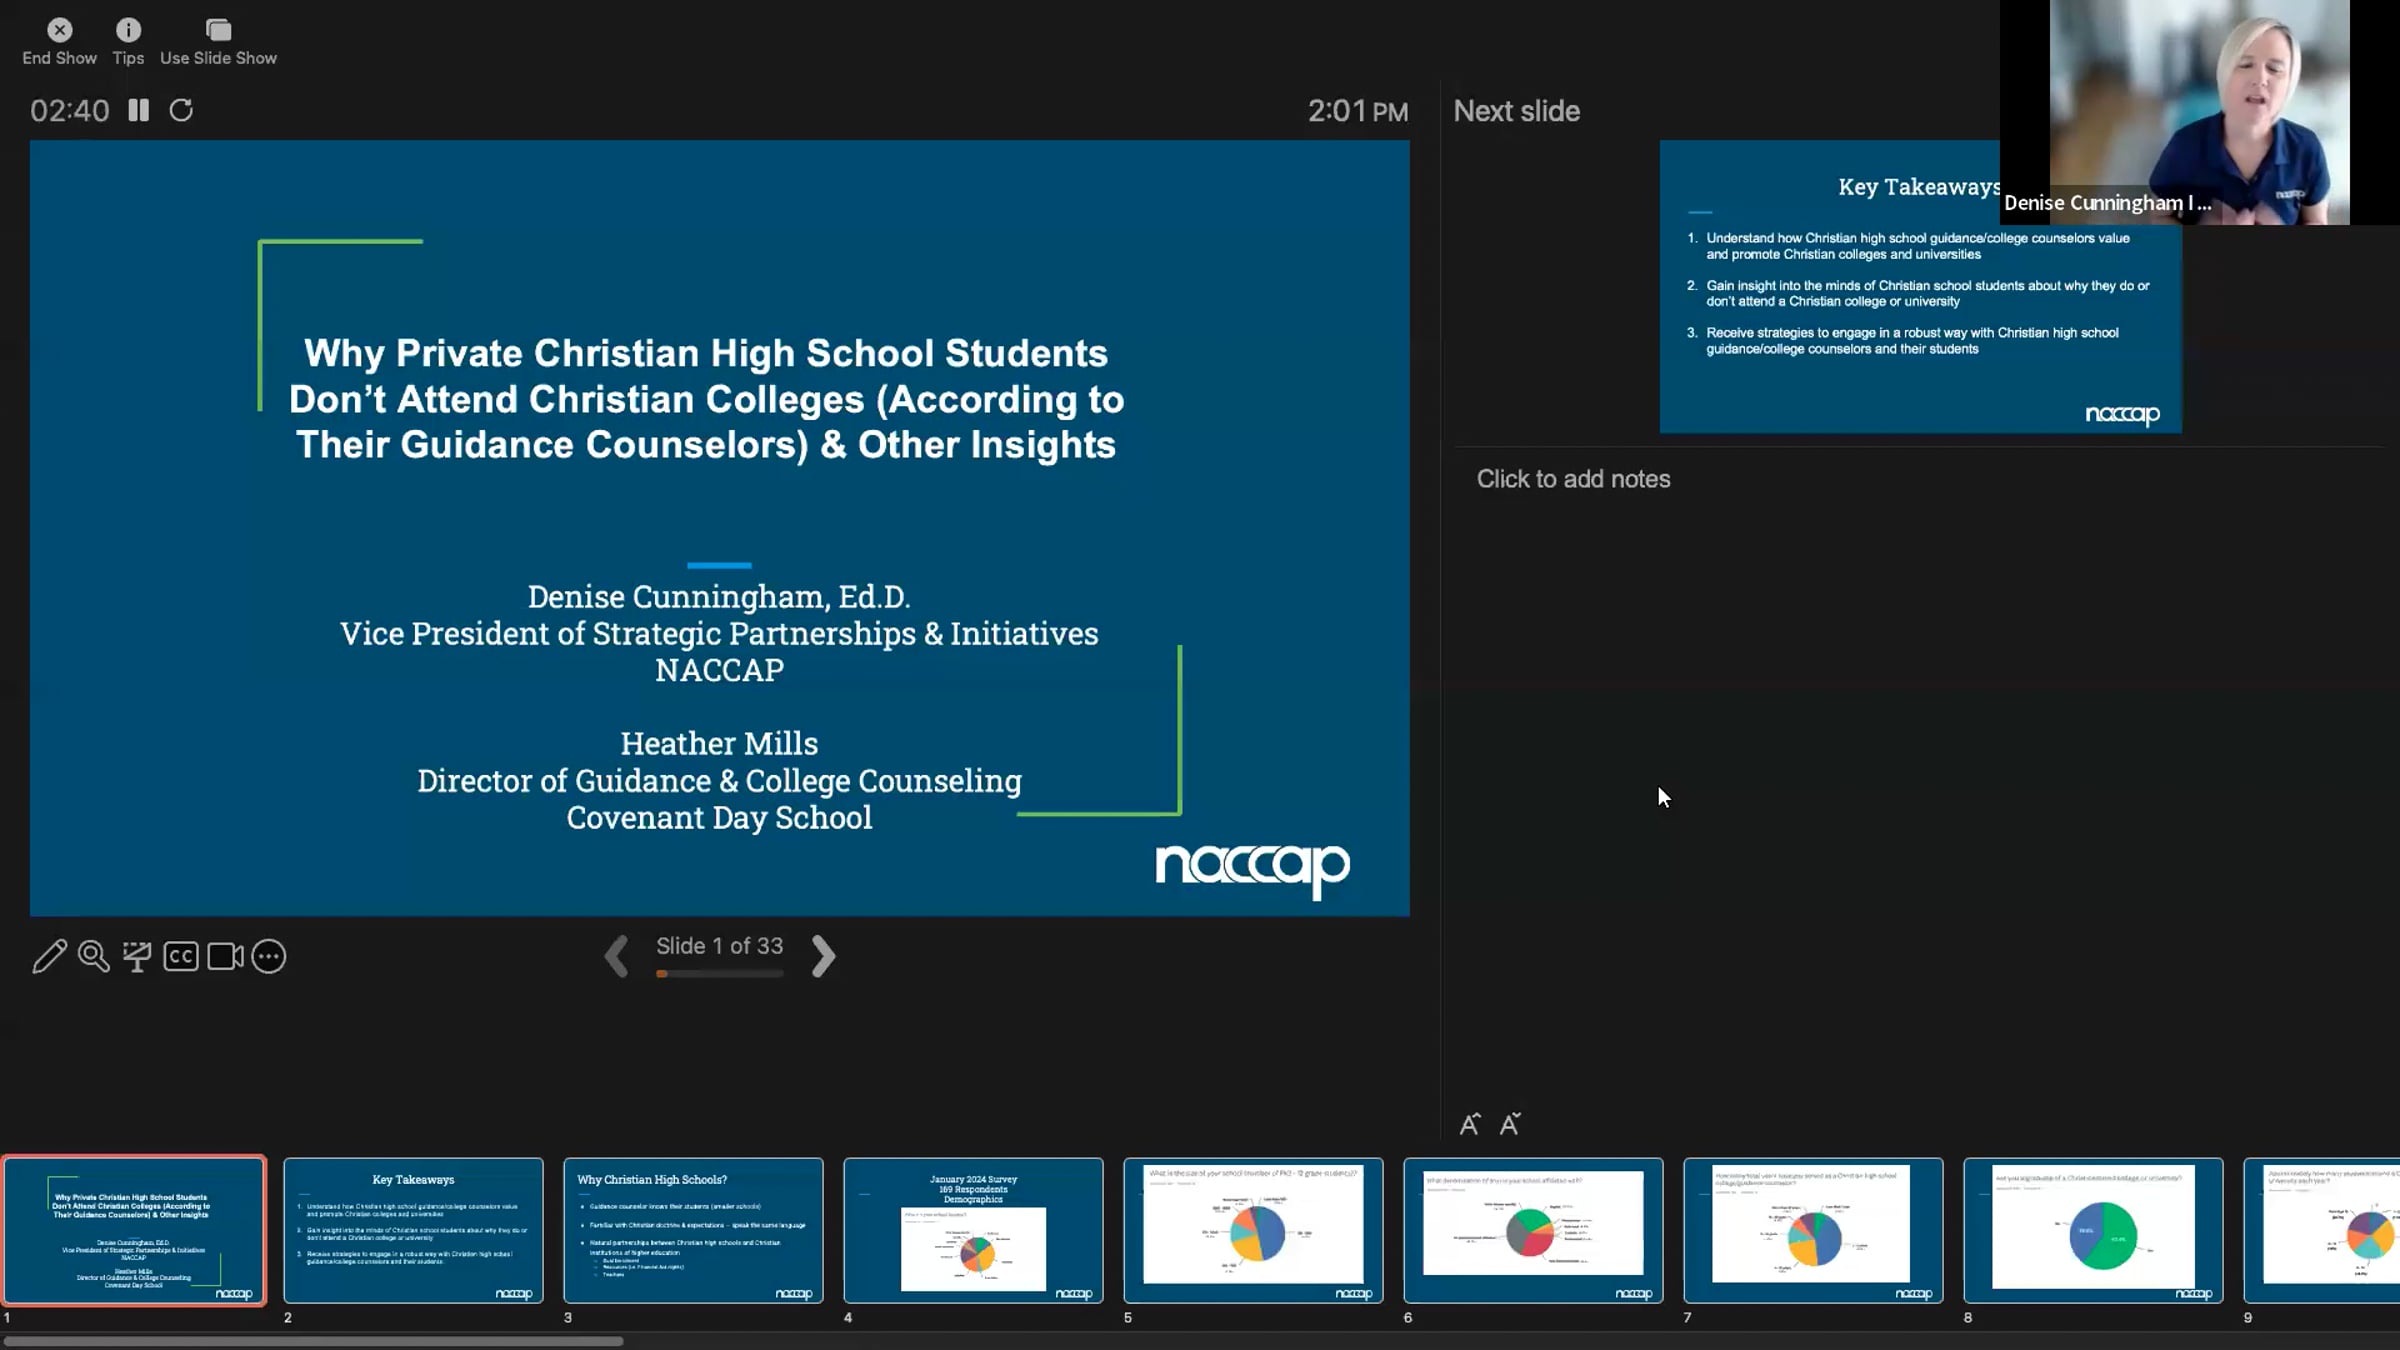
Task: Click the Slide 1 of 33 counter
Action: [720, 946]
